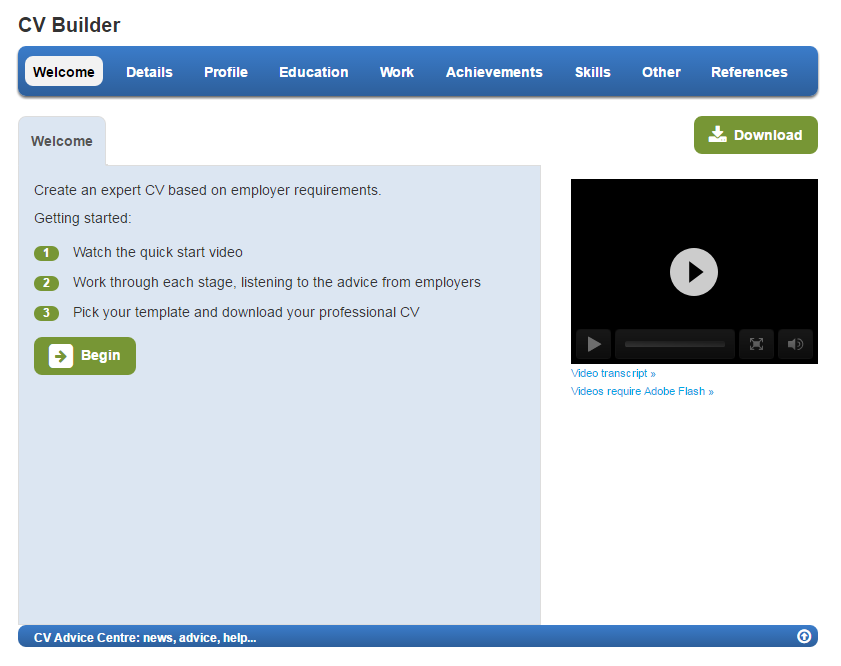Click the video progress bar
Viewport: 841px width, 666px height.
coord(675,344)
